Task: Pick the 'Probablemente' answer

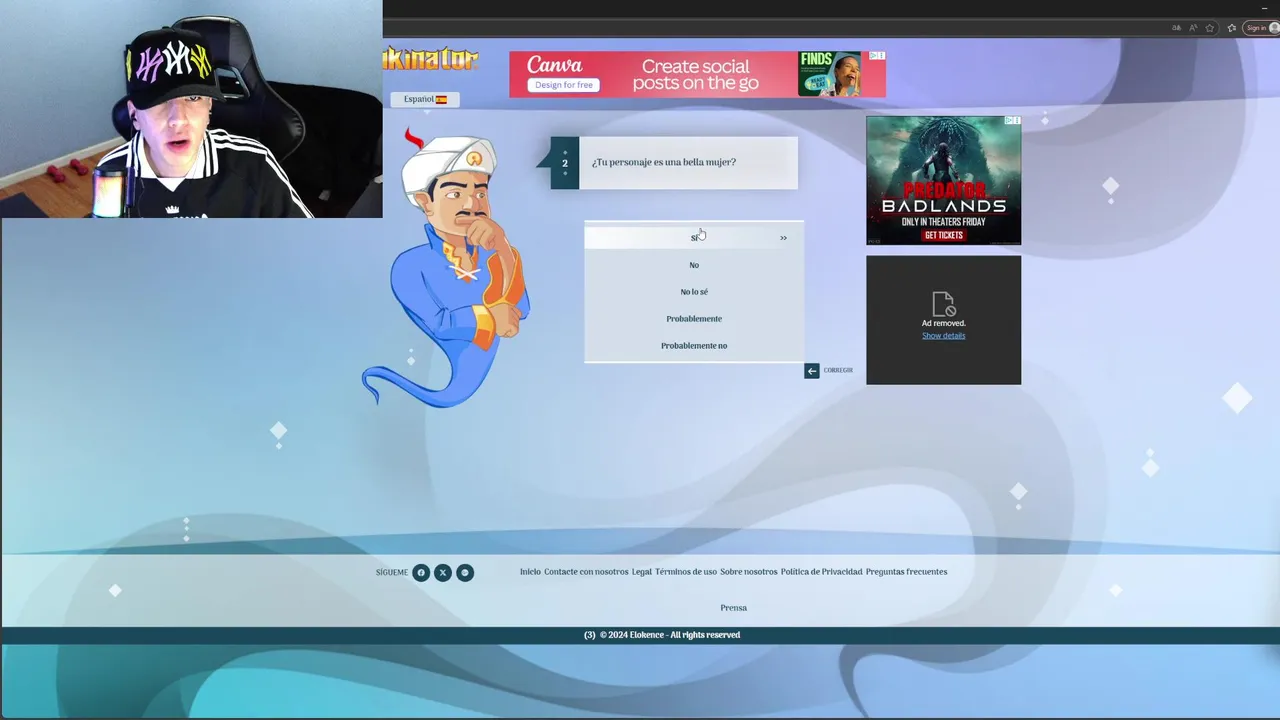Action: 694,319
